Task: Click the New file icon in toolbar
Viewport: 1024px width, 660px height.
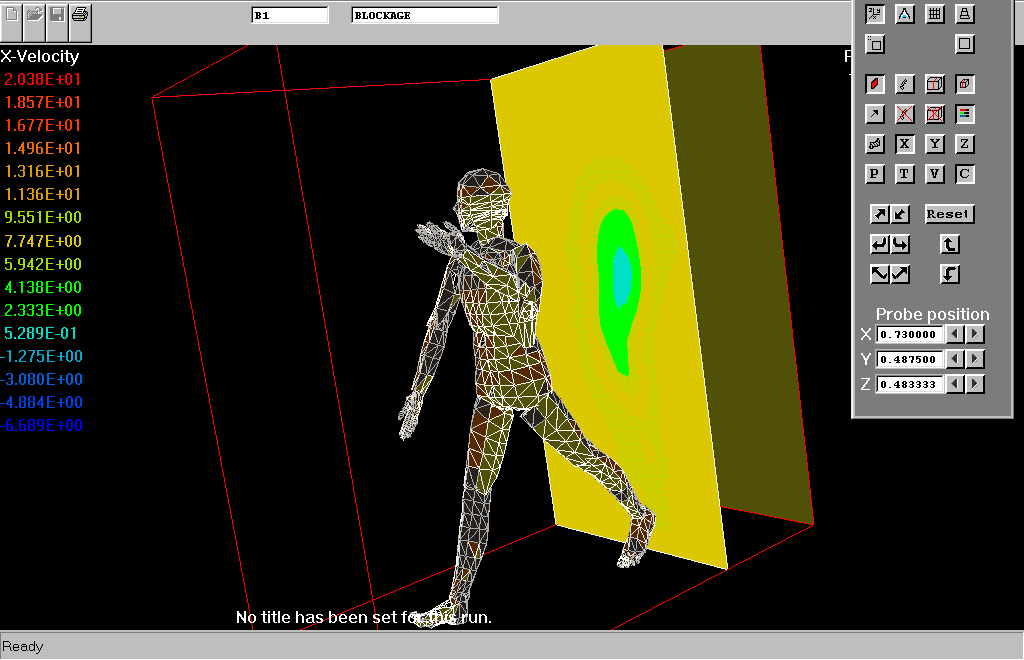Action: coord(12,15)
